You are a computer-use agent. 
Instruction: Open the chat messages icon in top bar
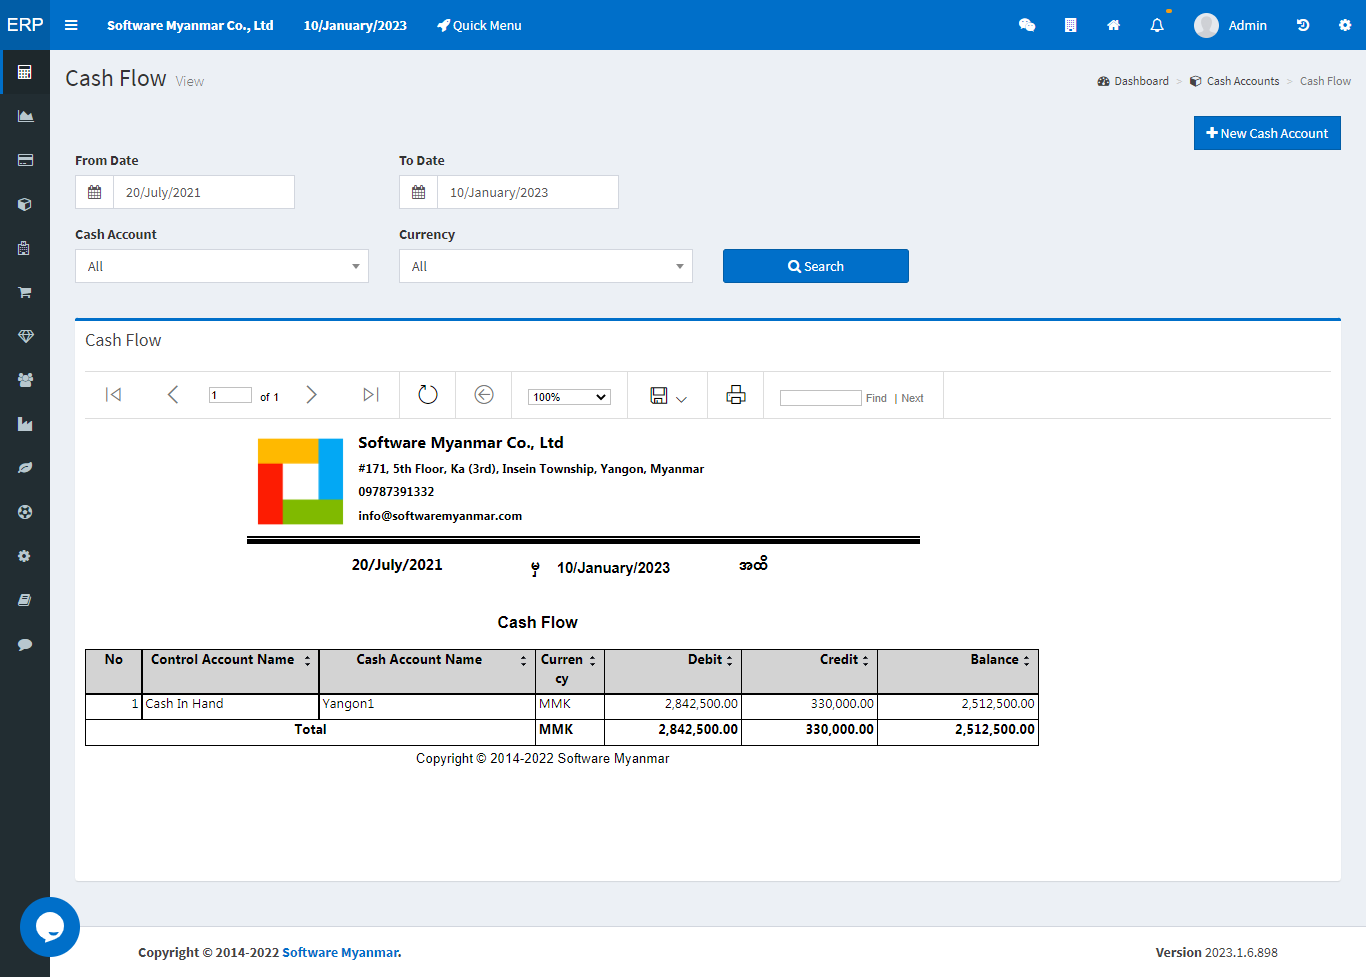(1027, 25)
